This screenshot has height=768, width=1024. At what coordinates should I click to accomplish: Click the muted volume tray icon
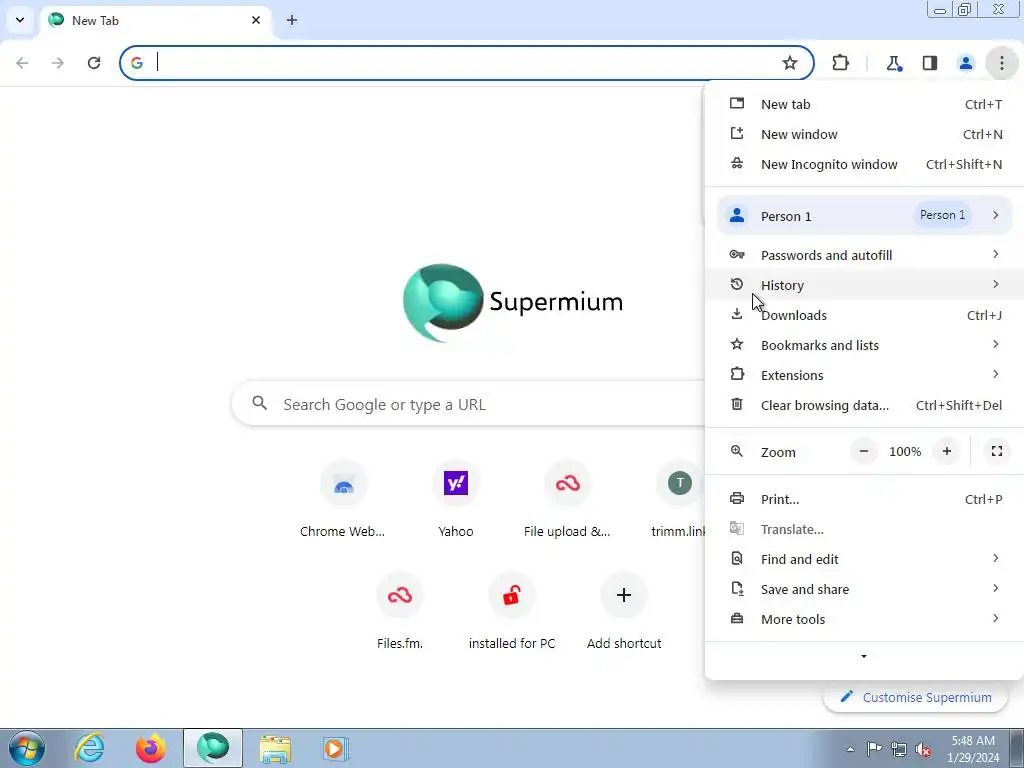point(923,749)
